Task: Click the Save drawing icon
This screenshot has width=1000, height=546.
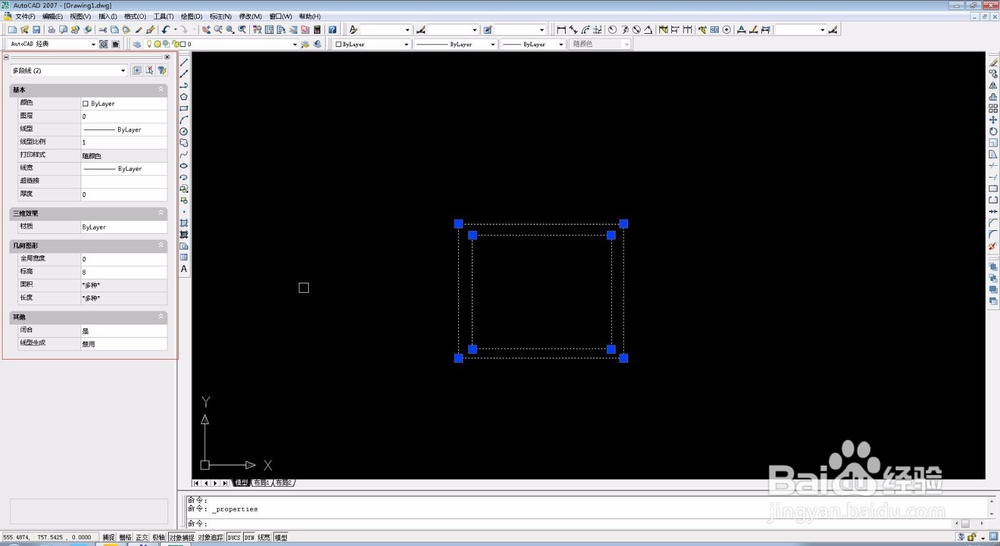Action: [36, 29]
